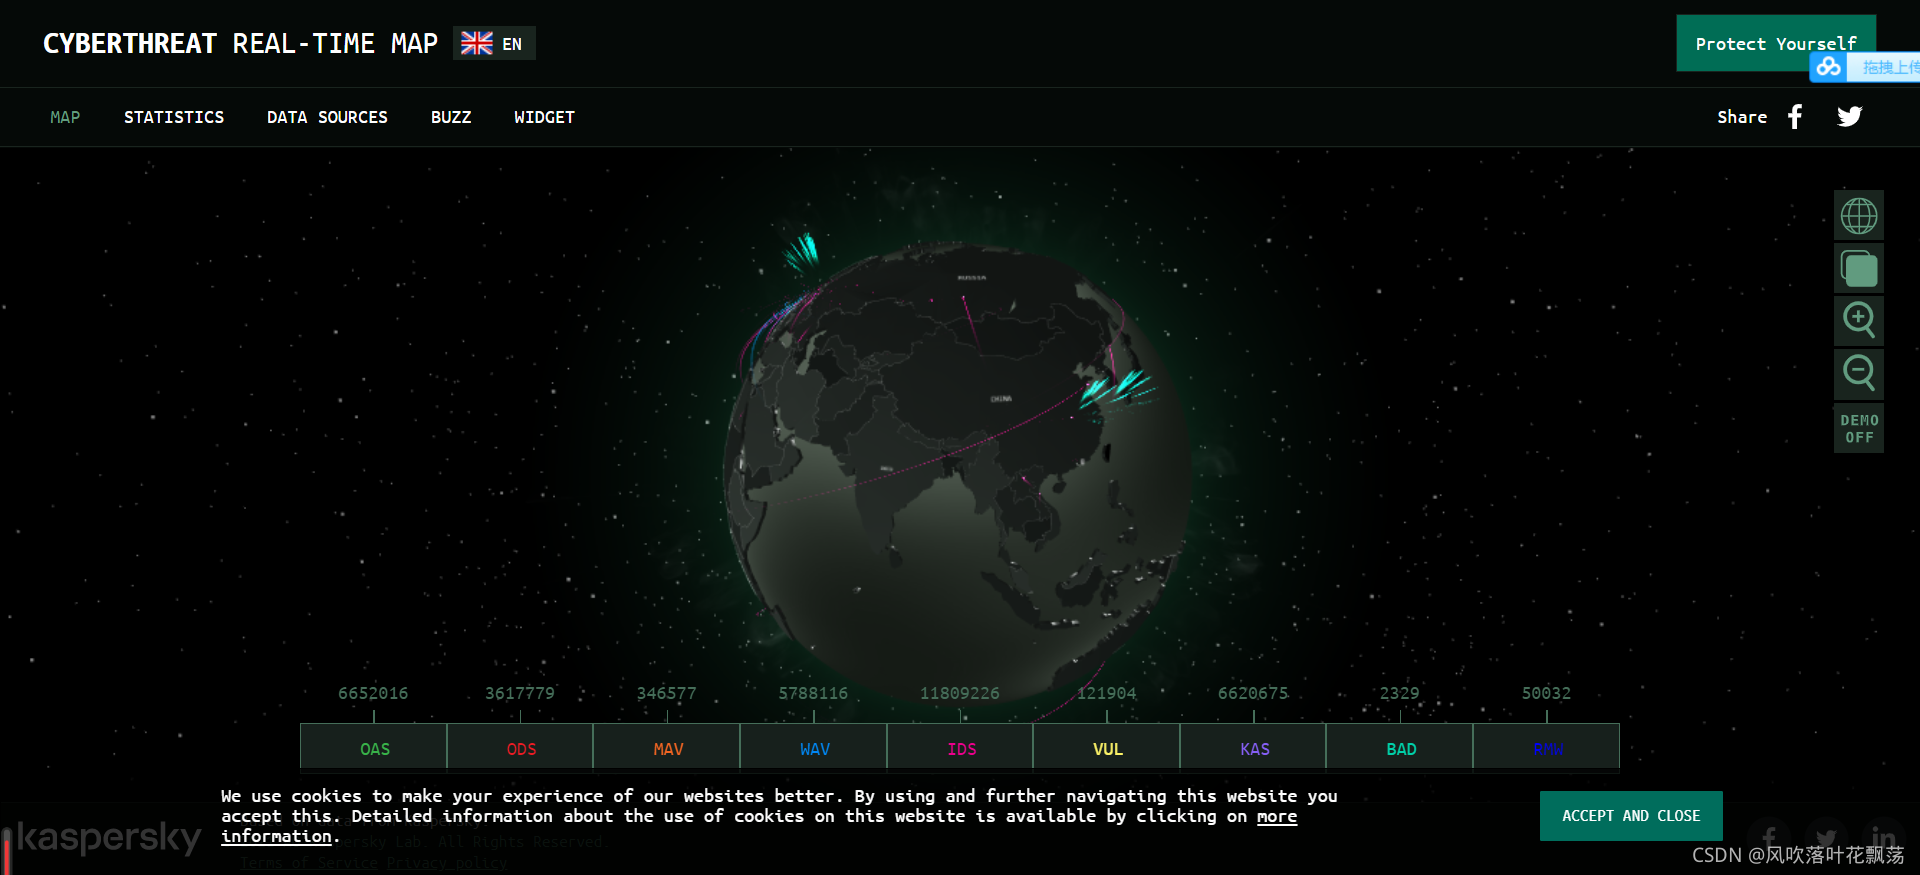Toggle the VUL detection type
The height and width of the screenshot is (875, 1920).
point(1107,748)
